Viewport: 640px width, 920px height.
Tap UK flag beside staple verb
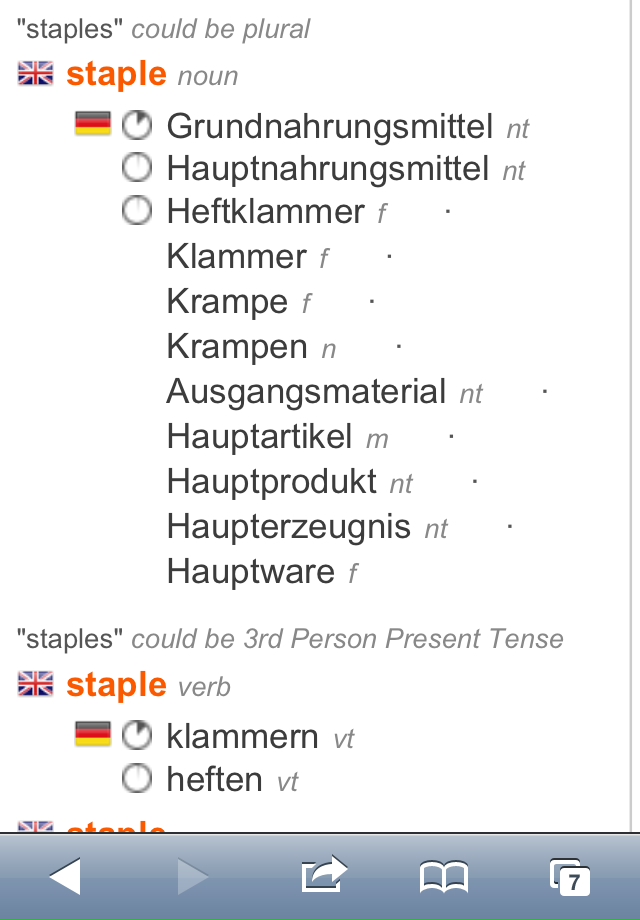pyautogui.click(x=36, y=685)
